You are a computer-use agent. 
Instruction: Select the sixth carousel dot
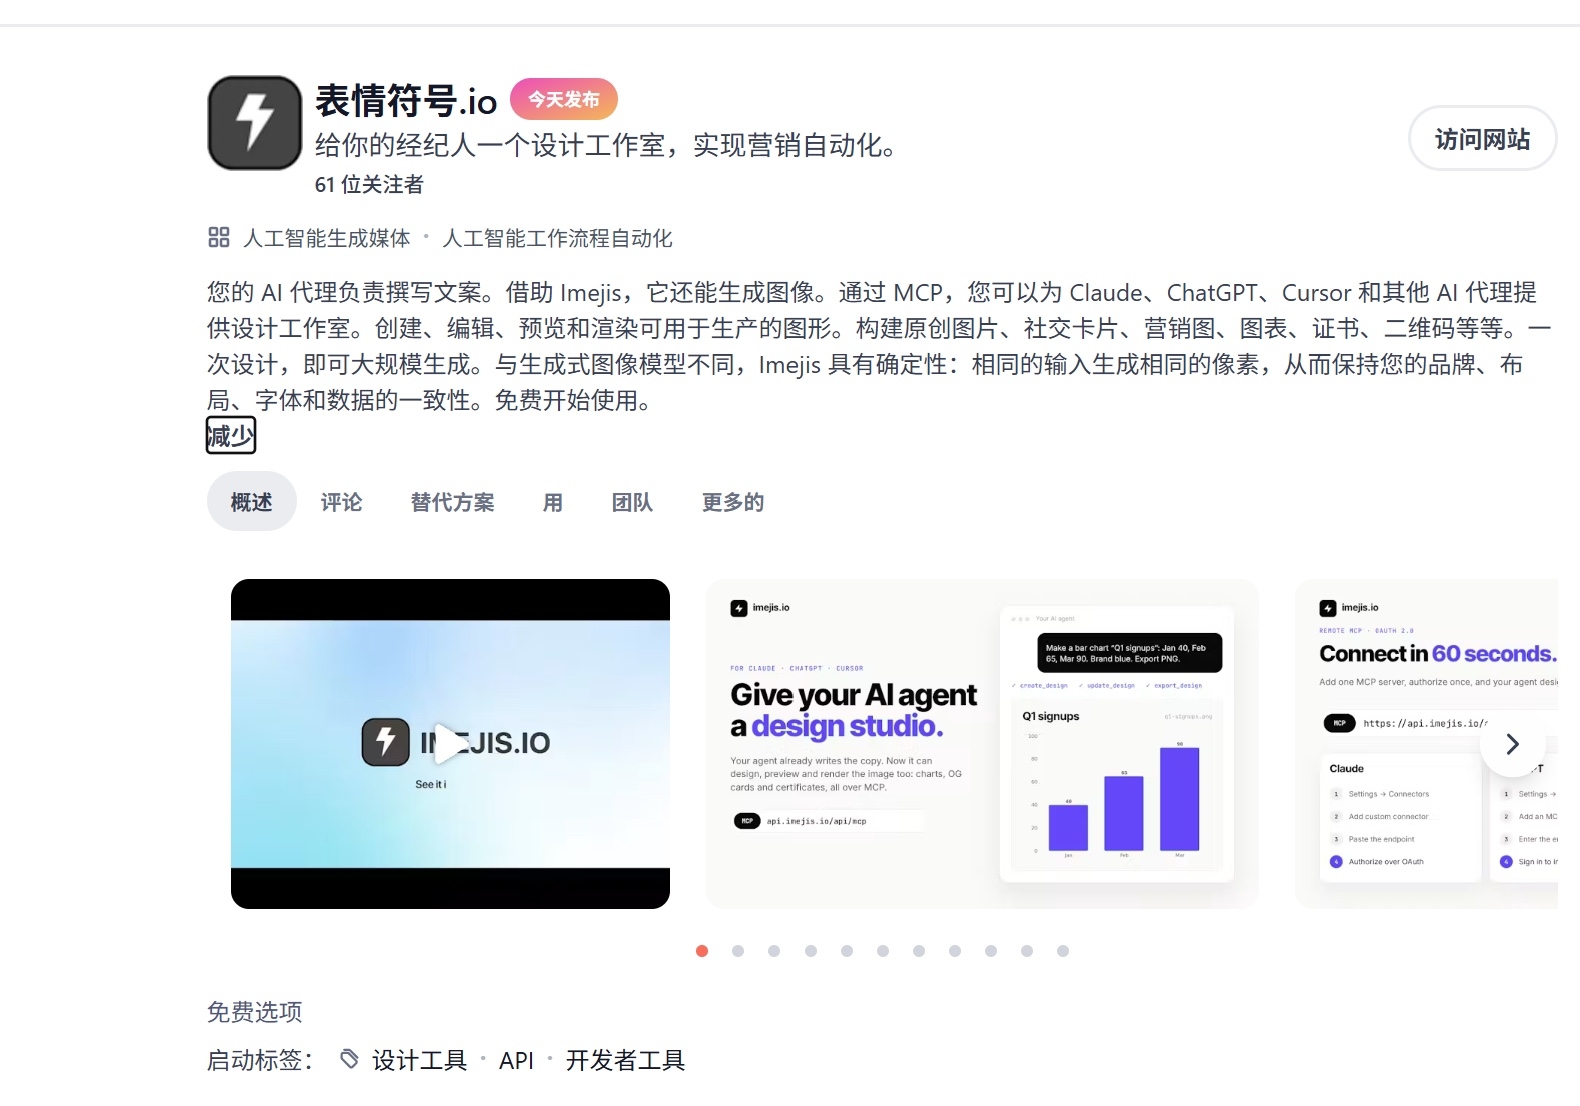click(883, 951)
